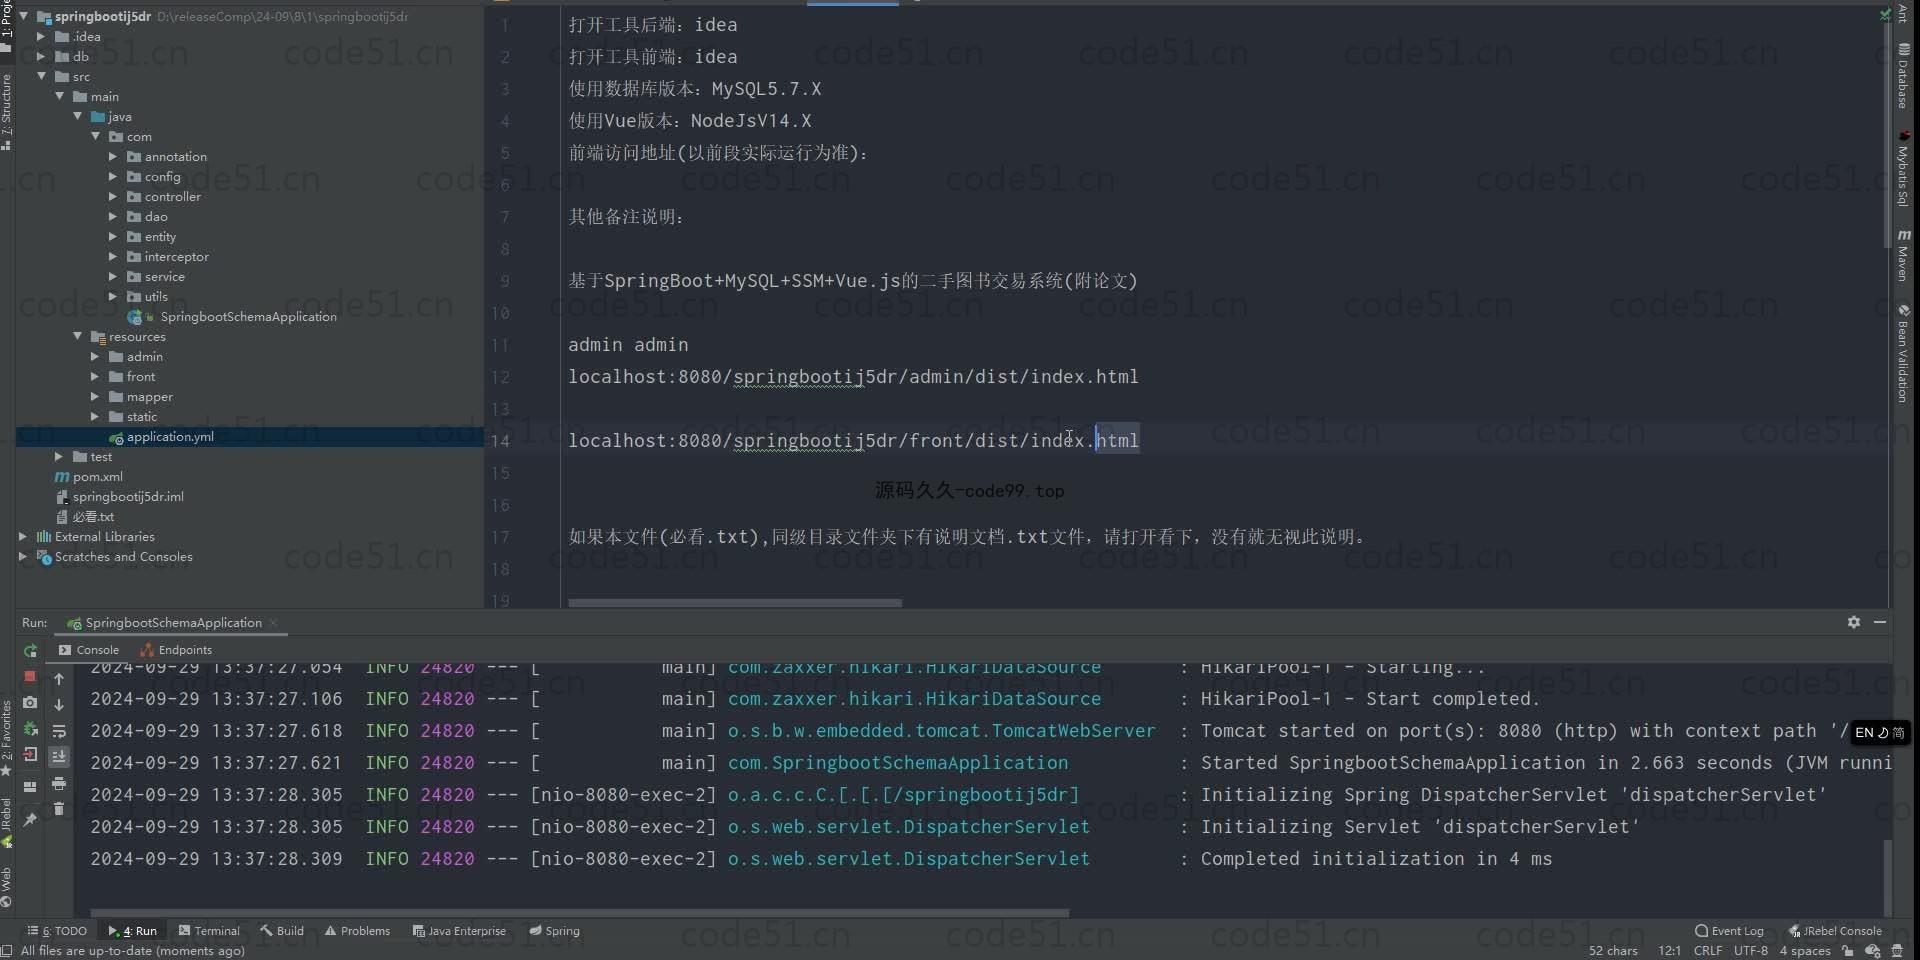Open the Web side panel
1920x960 pixels.
coord(7,887)
